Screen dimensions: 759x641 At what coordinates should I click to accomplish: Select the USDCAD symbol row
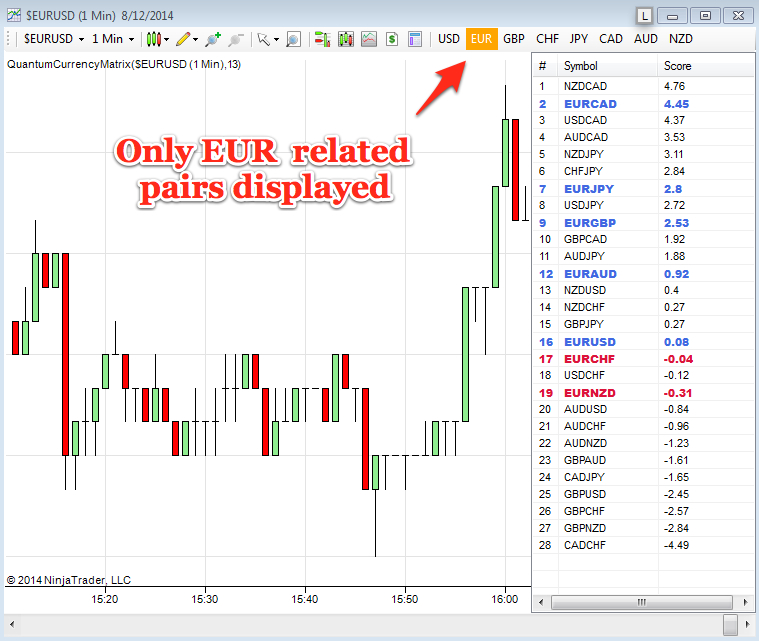pyautogui.click(x=643, y=120)
